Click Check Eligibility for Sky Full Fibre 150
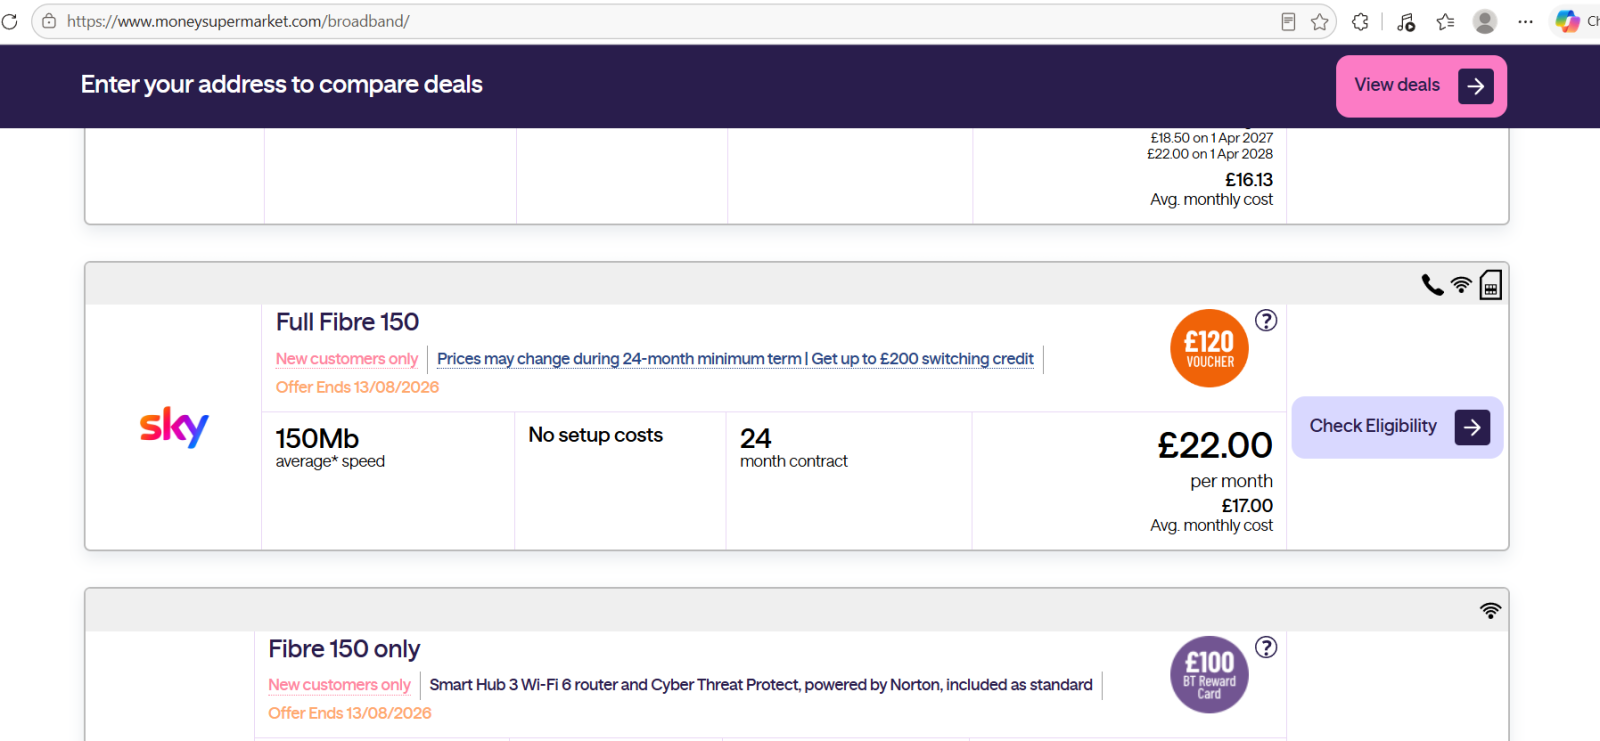1600x741 pixels. click(1397, 427)
